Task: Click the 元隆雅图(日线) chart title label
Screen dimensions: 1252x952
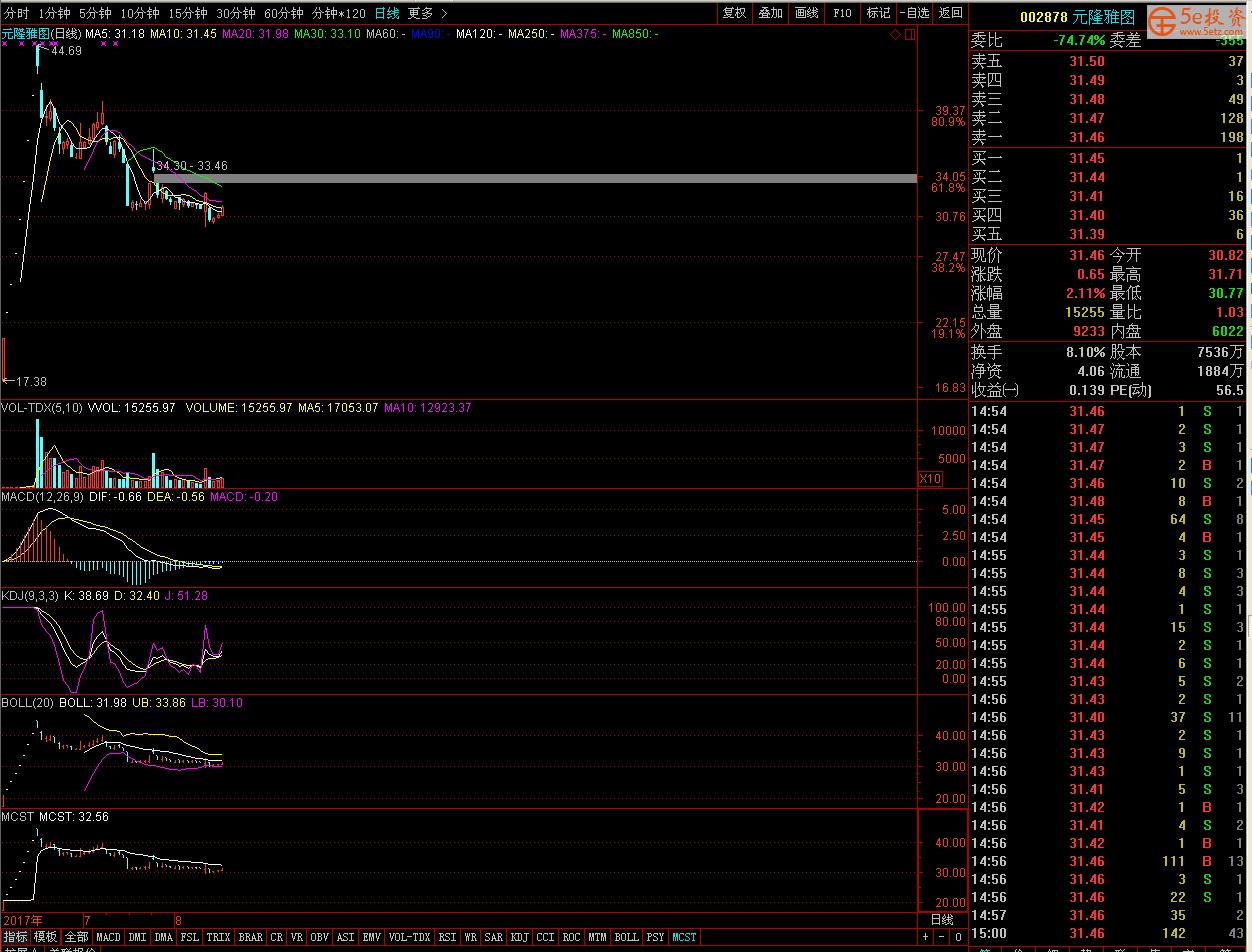Action: coord(41,34)
